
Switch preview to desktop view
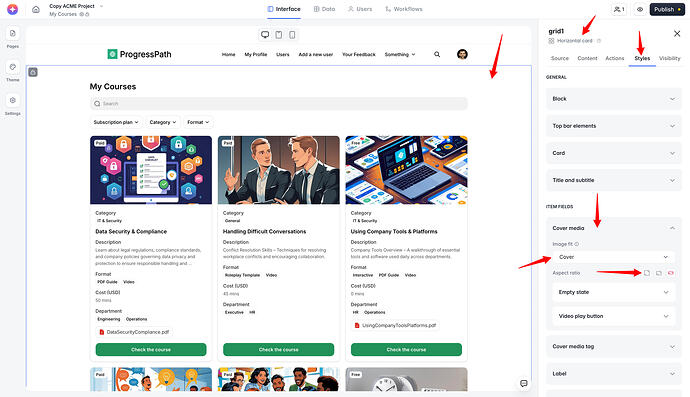tap(265, 34)
